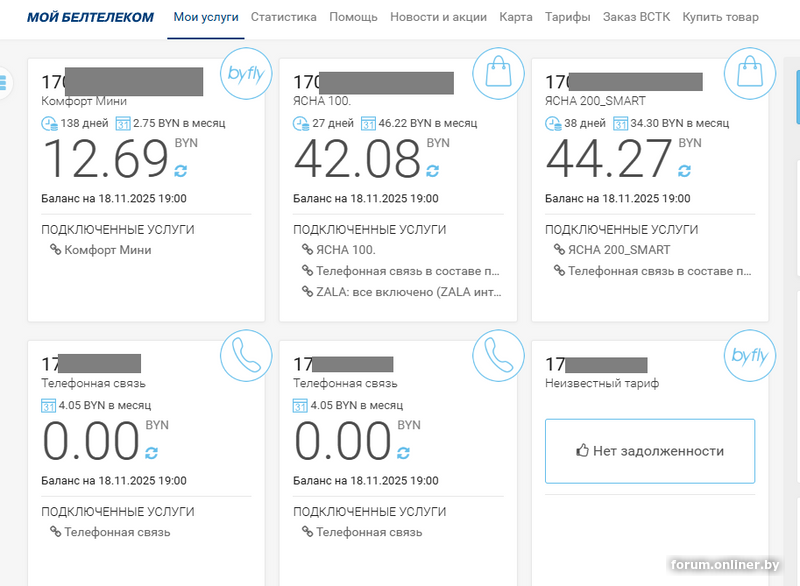Image resolution: width=800 pixels, height=586 pixels.
Task: Click calendar icon next to 34.30 BYN в месяц
Action: (x=620, y=124)
